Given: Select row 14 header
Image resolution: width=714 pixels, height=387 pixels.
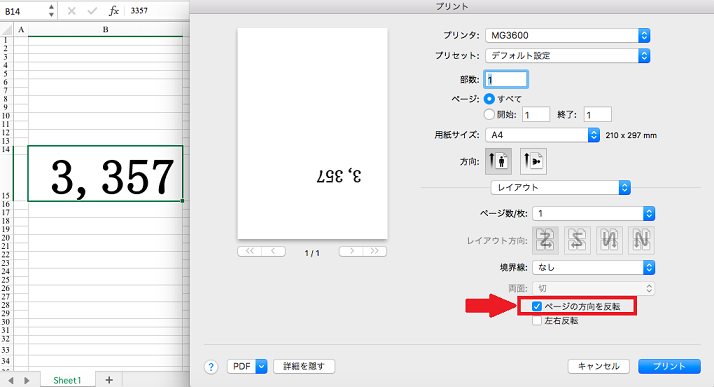Looking at the screenshot, I should click(6, 149).
